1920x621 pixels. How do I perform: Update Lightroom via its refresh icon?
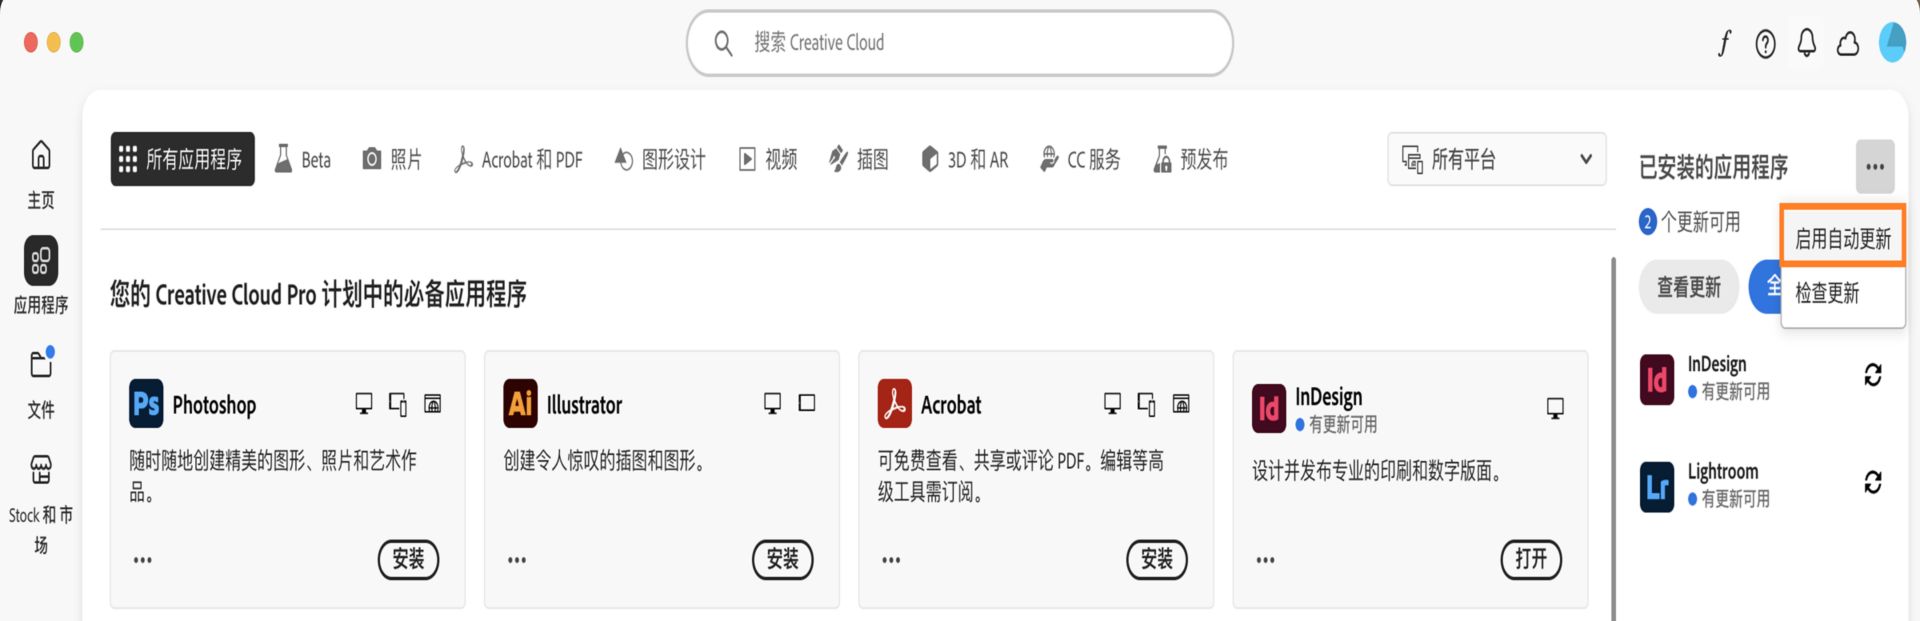click(1873, 482)
